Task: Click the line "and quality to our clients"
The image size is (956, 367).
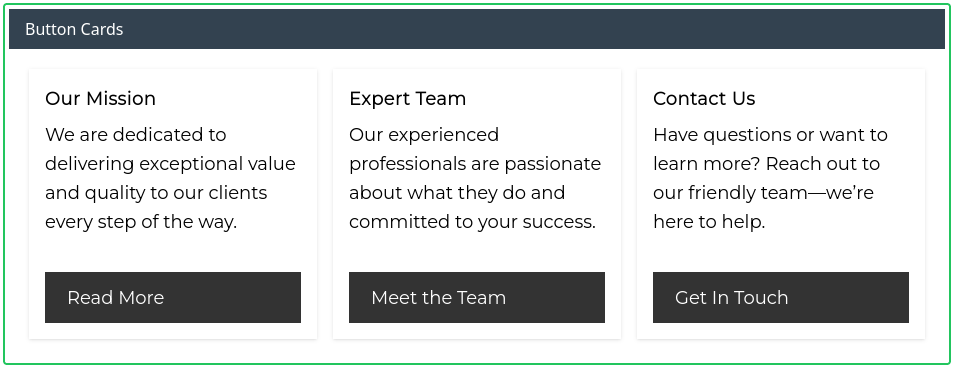Action: click(x=156, y=193)
